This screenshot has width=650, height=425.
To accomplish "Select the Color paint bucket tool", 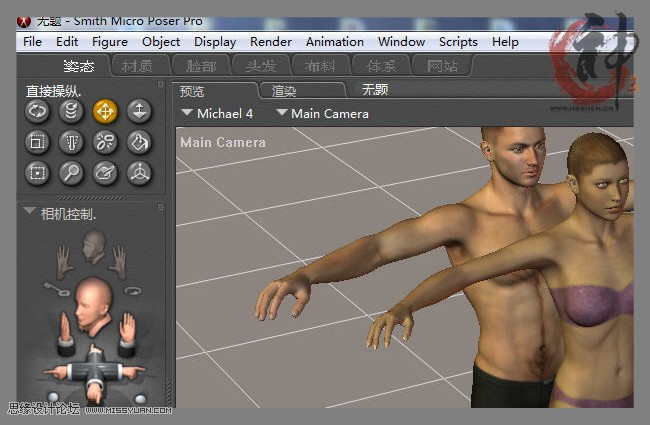I will pos(139,142).
